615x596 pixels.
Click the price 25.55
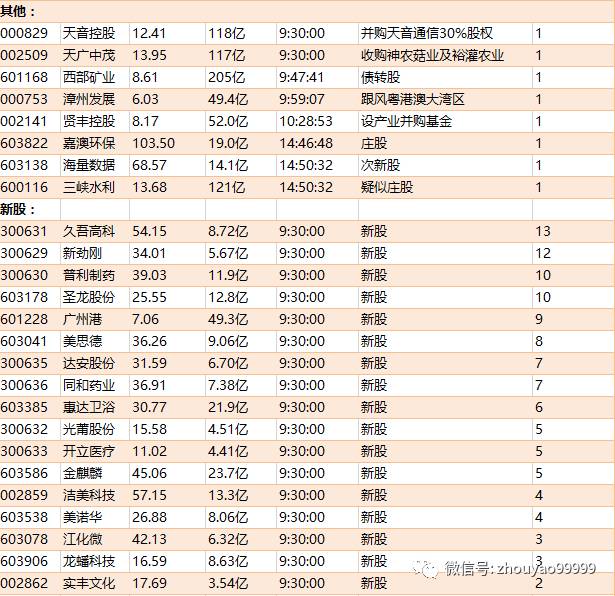point(149,297)
